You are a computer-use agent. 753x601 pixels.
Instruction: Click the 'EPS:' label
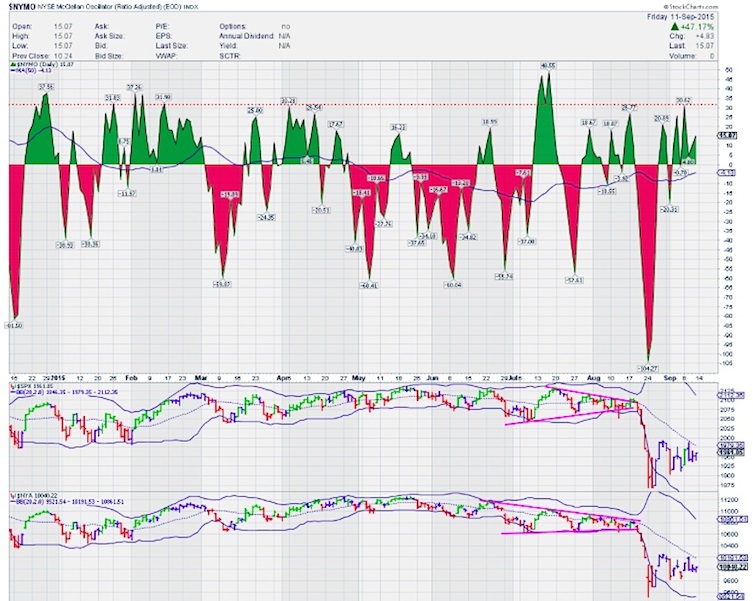coord(163,36)
